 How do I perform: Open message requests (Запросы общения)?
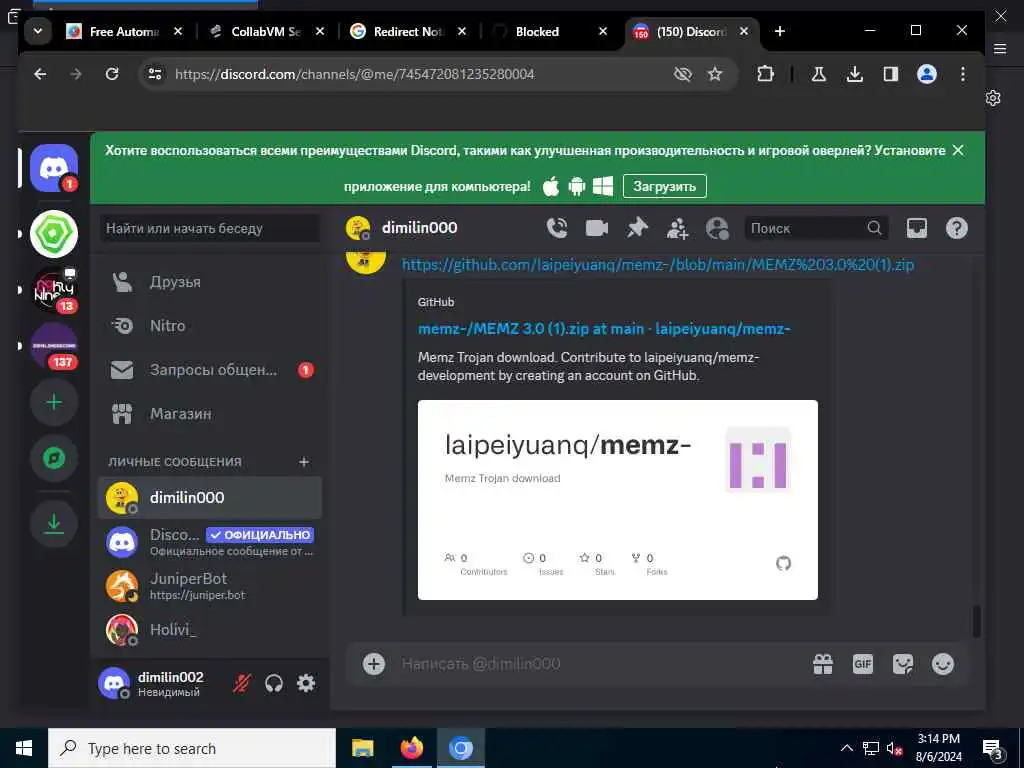pos(210,370)
